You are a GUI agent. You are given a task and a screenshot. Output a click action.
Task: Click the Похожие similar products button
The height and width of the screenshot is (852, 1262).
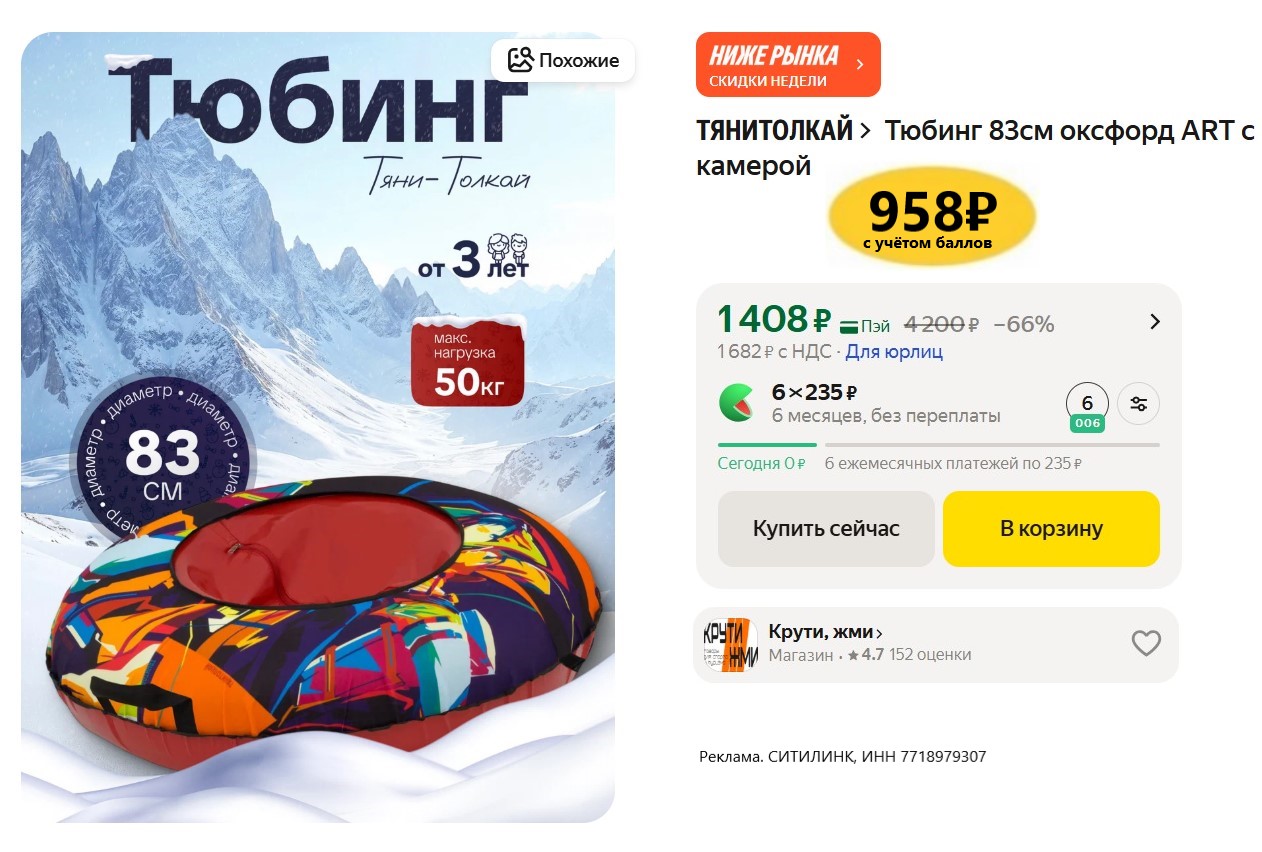click(x=563, y=60)
